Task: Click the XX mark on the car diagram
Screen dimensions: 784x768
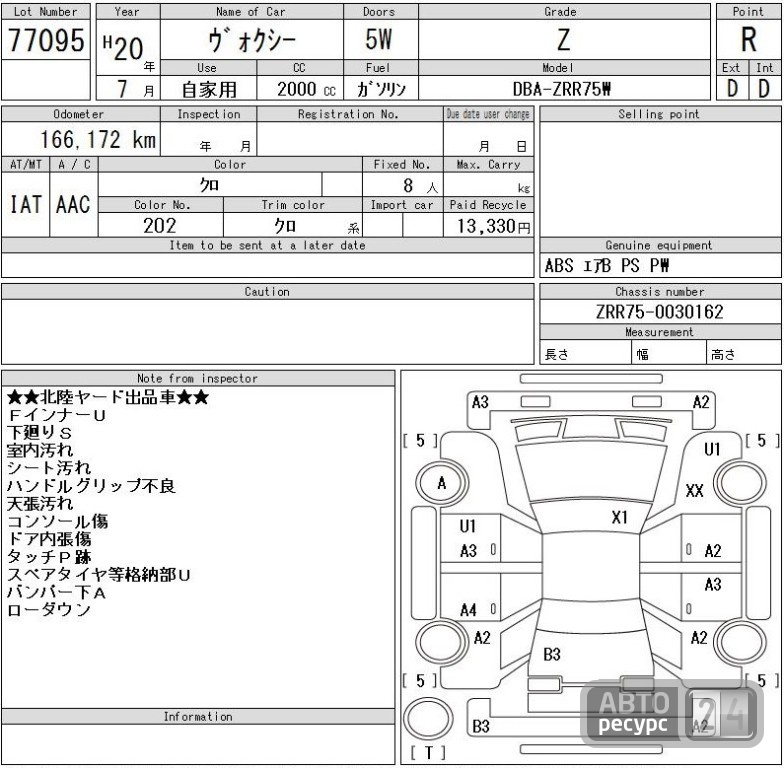Action: [694, 490]
